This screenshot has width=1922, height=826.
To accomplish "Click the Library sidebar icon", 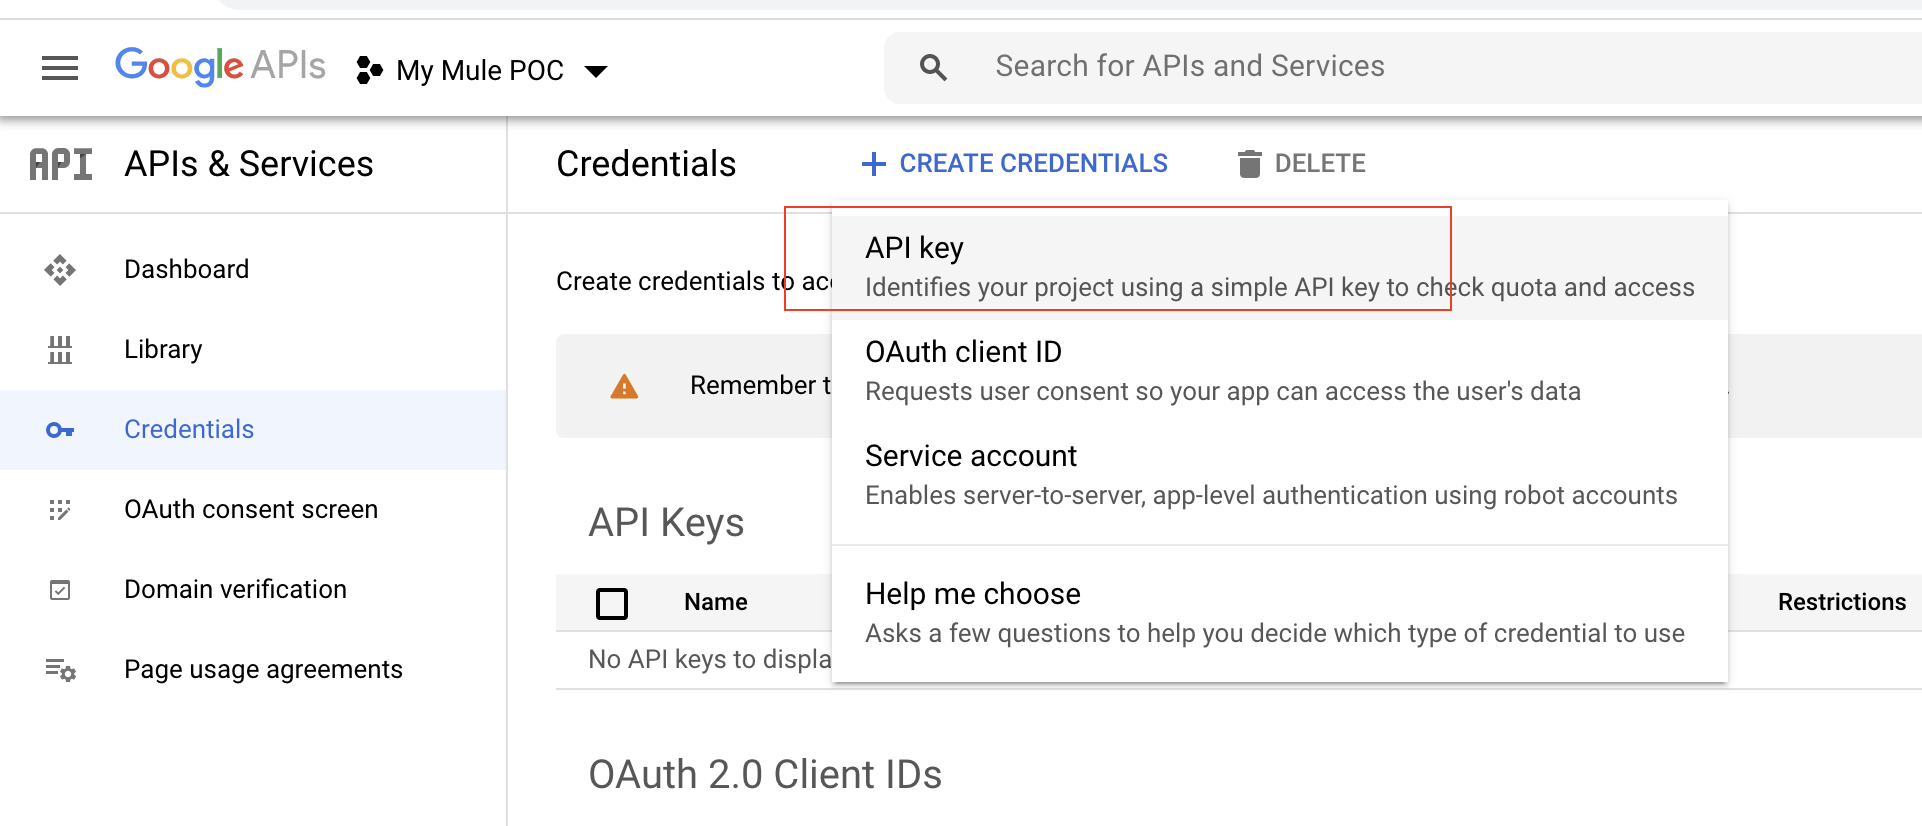I will point(60,350).
